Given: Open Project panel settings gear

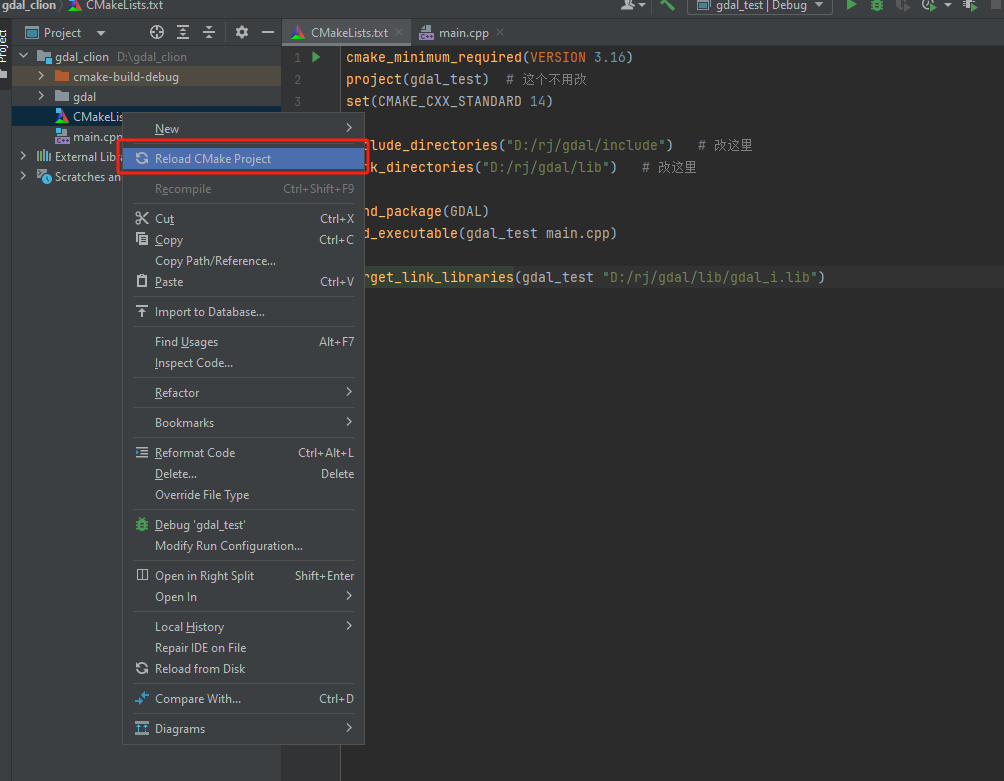Looking at the screenshot, I should 241,33.
